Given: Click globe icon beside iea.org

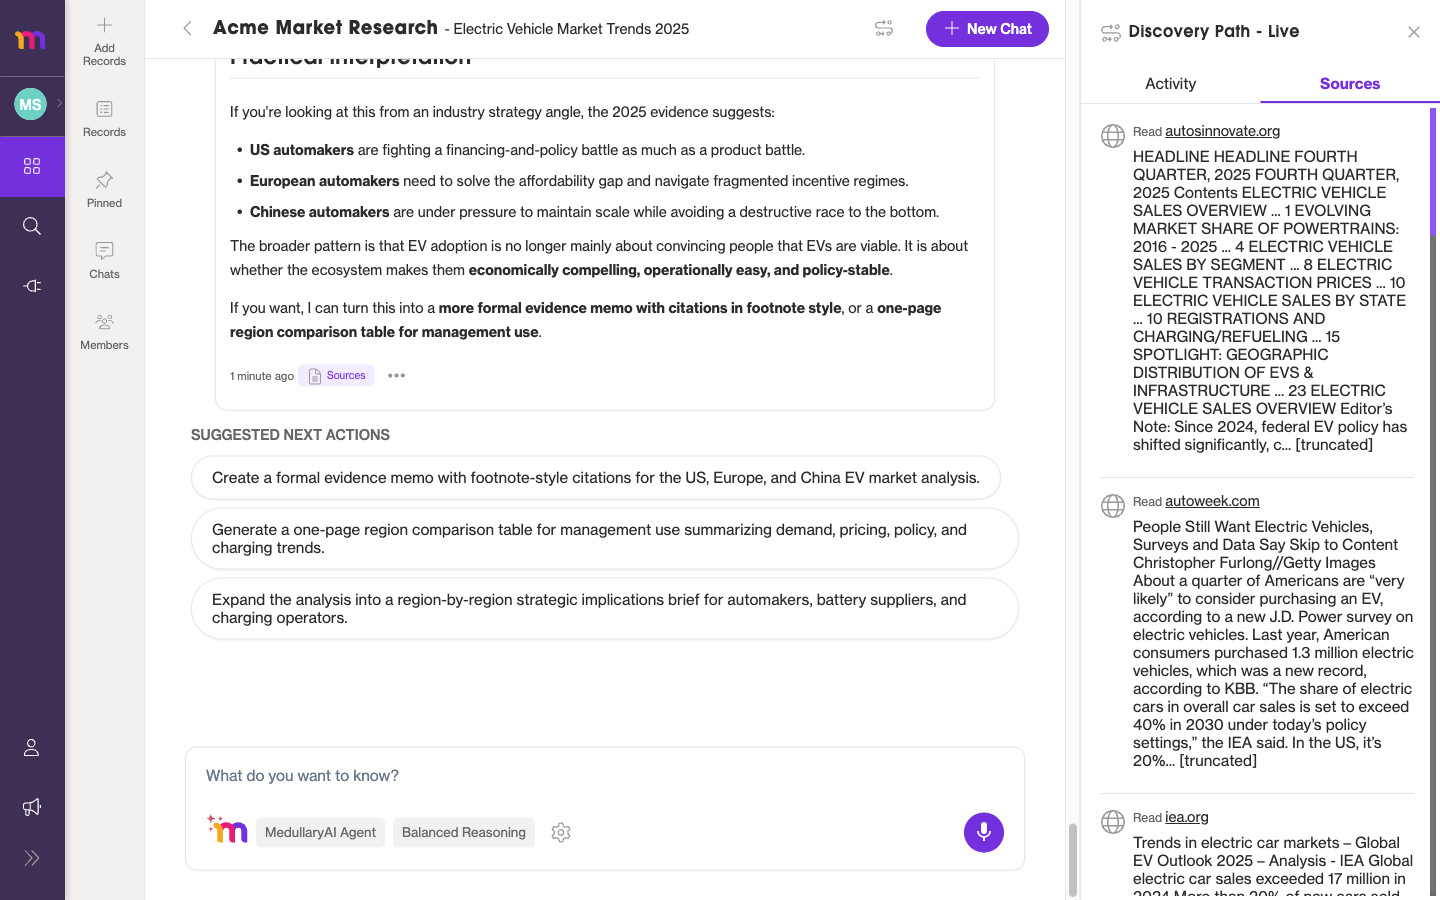Looking at the screenshot, I should click(1113, 822).
